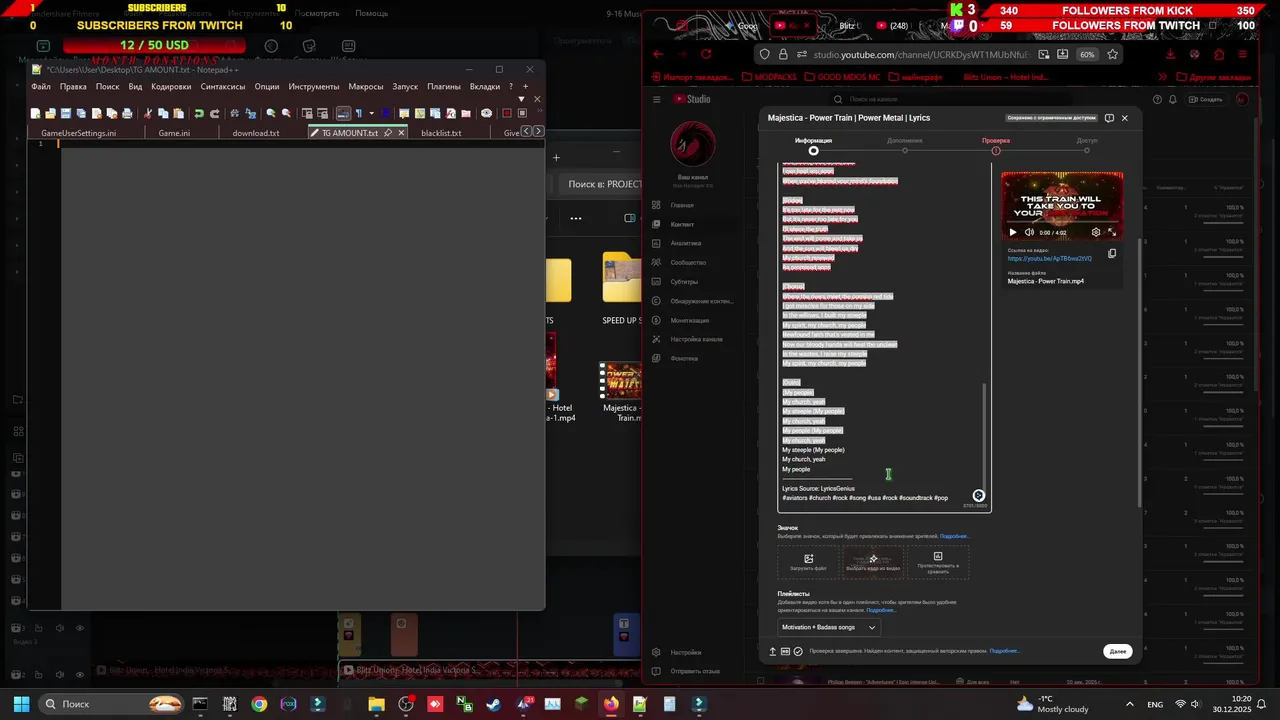Click the feedback icon in upload dialog header
The image size is (1280, 720).
pos(1109,118)
